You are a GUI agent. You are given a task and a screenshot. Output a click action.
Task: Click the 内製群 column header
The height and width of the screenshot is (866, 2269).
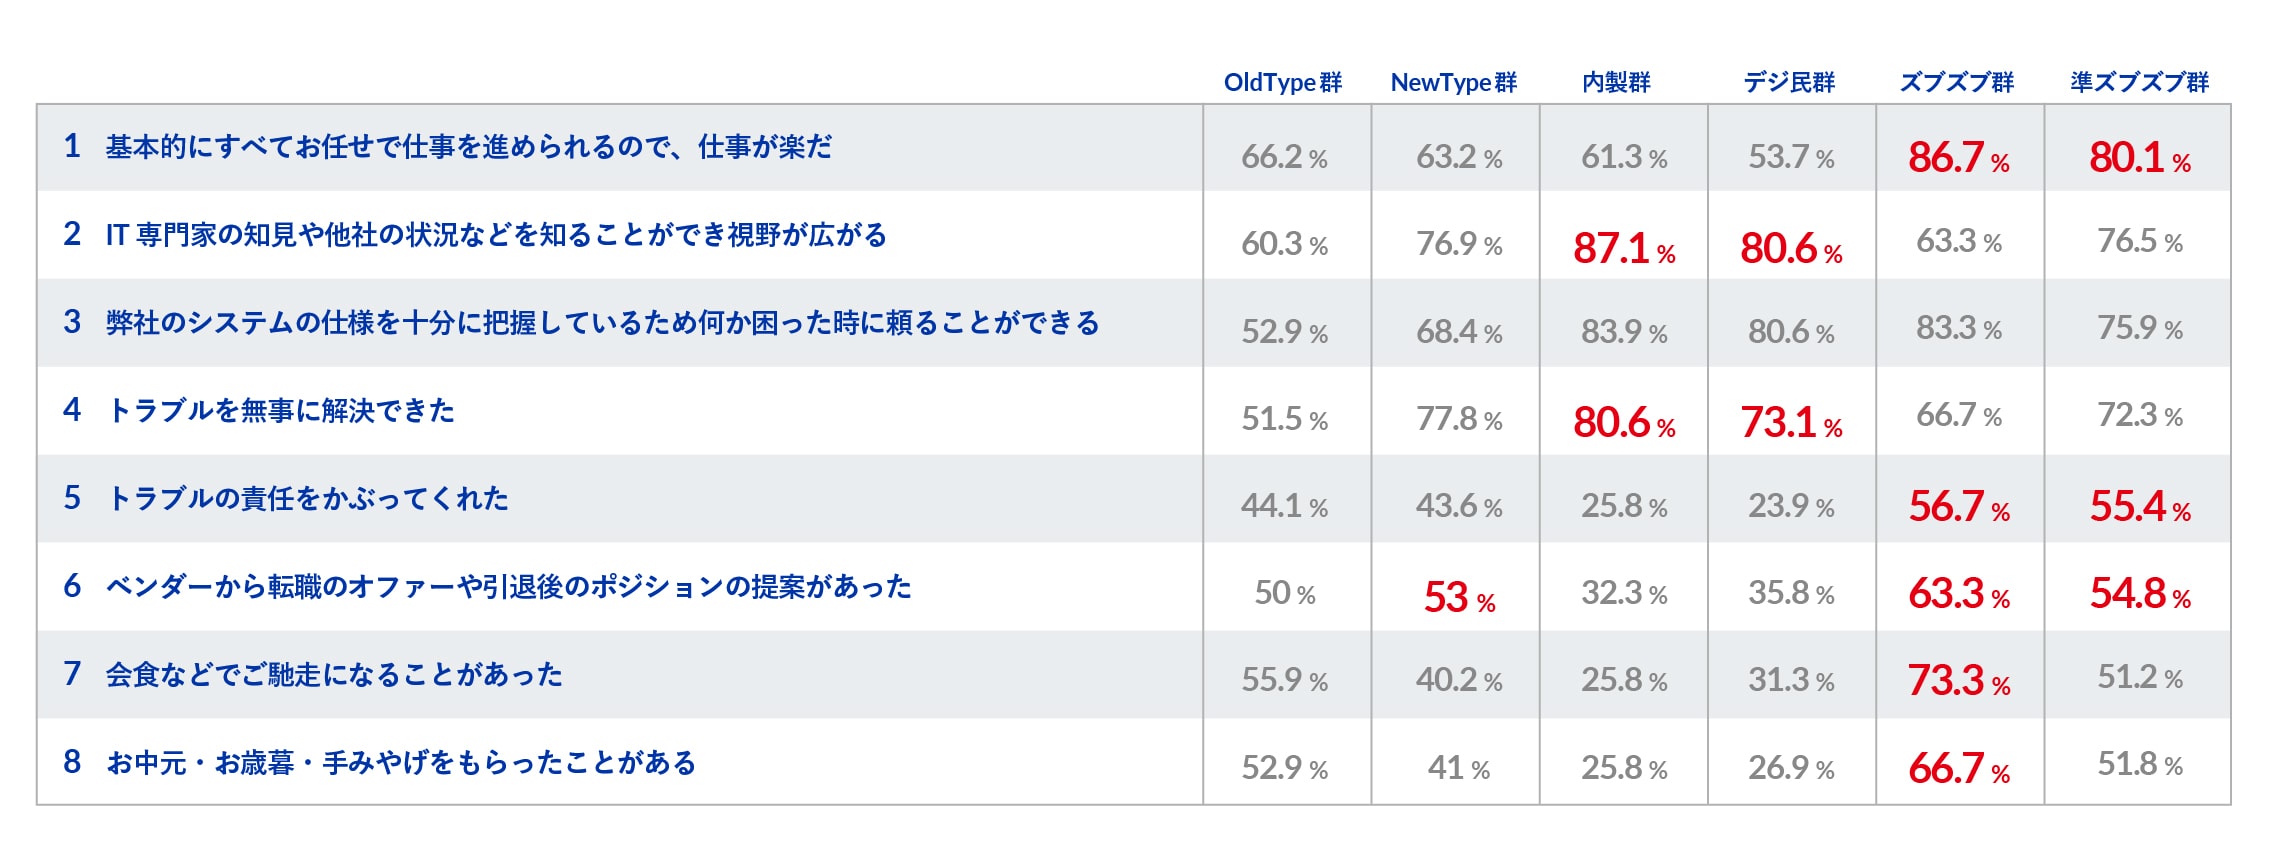tap(1616, 82)
